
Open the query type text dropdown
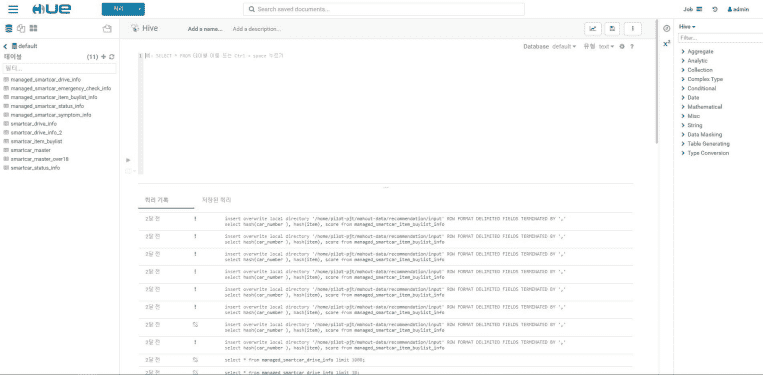(606, 47)
